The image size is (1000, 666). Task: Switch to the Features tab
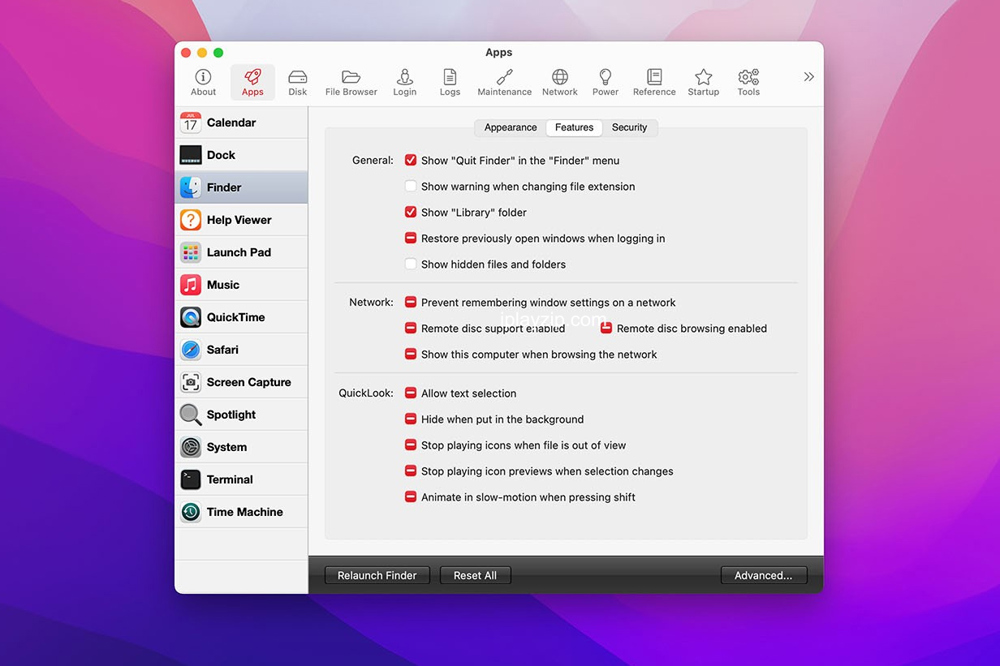click(574, 128)
